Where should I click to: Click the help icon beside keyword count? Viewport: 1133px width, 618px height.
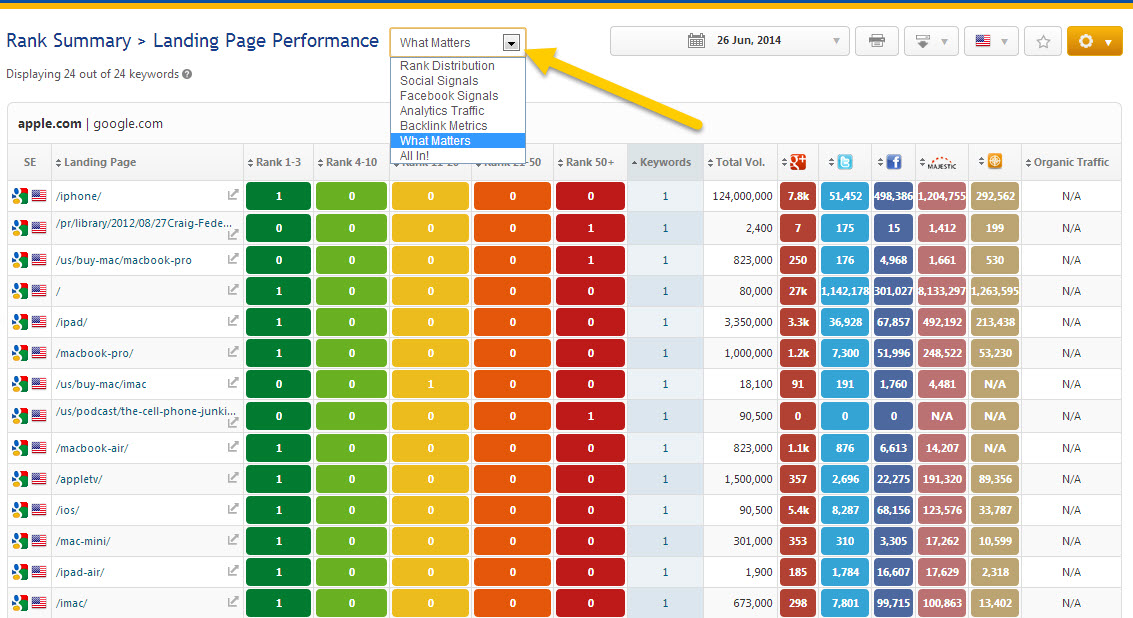[x=187, y=74]
